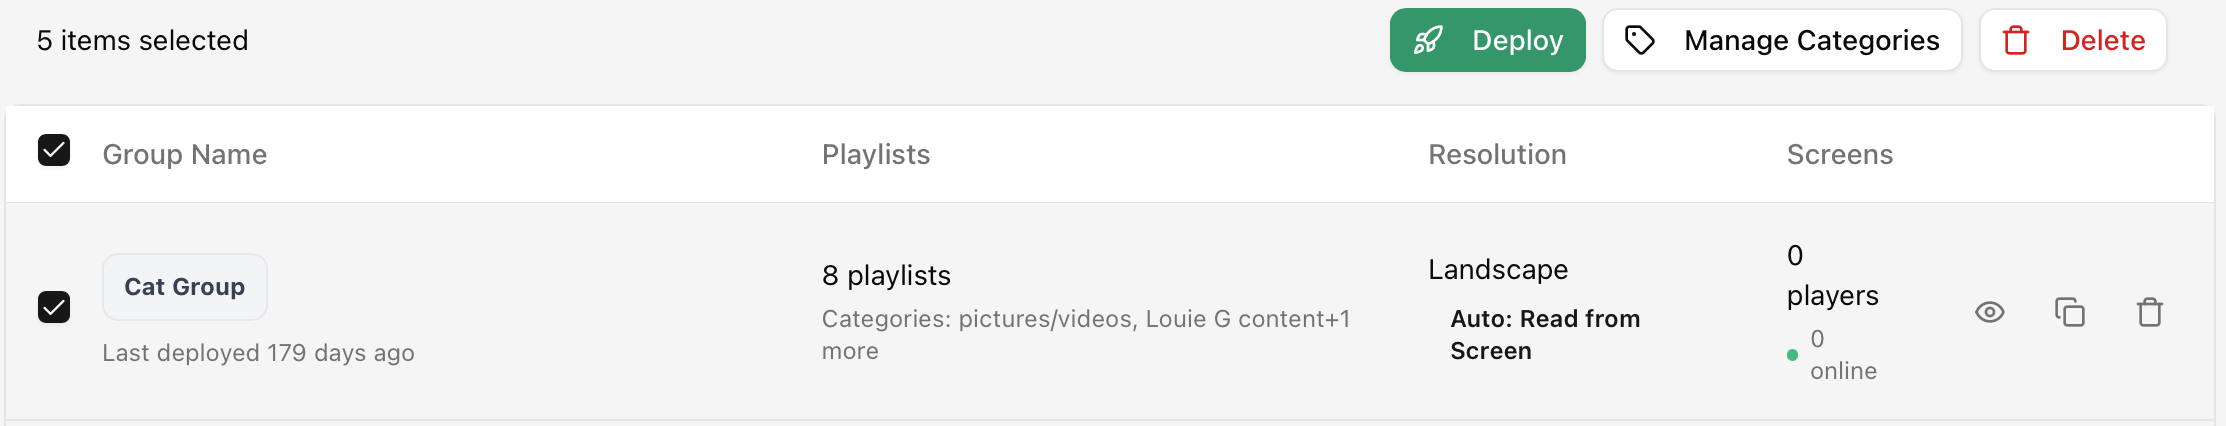Click the tag icon beside Manage Categories
This screenshot has height=426, width=2226.
coord(1640,40)
